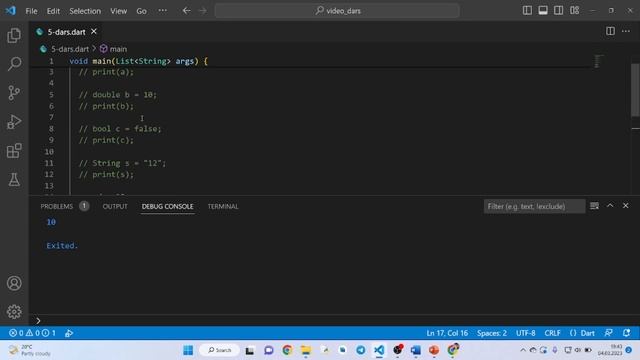This screenshot has width=640, height=360.
Task: Click line 8 '// bool c = false;'
Action: tap(120, 129)
